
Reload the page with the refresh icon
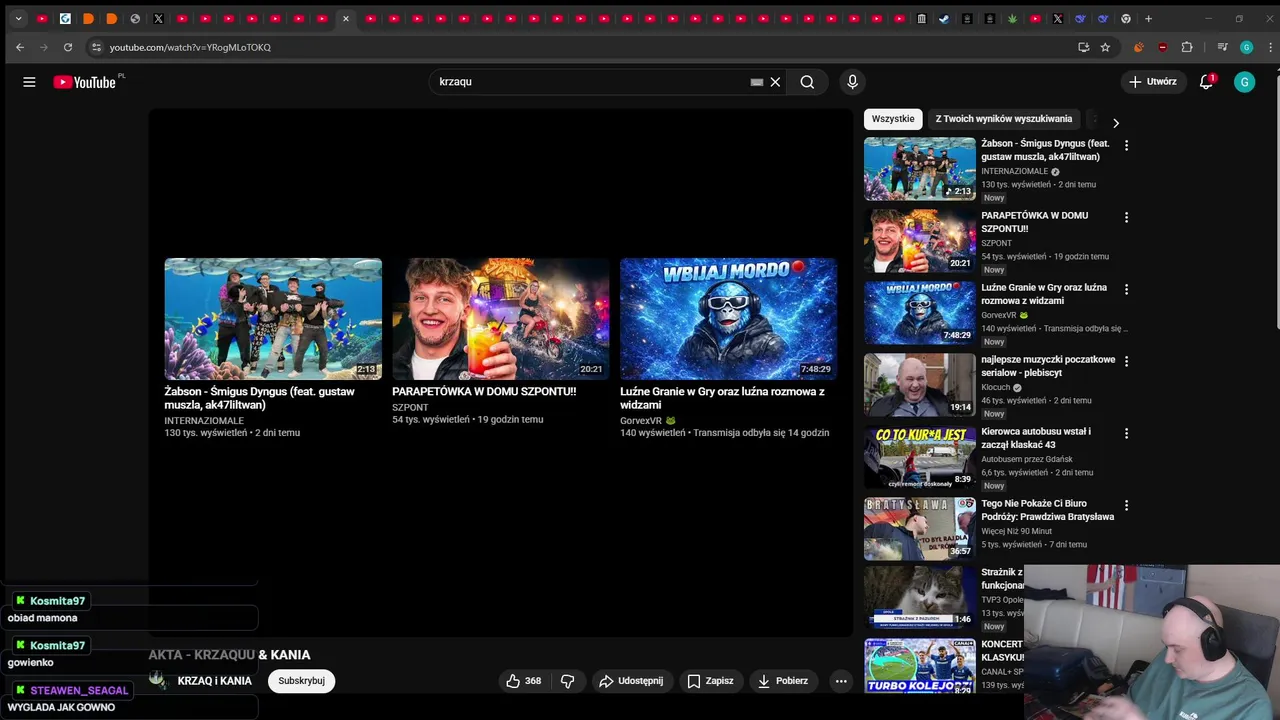click(68, 47)
